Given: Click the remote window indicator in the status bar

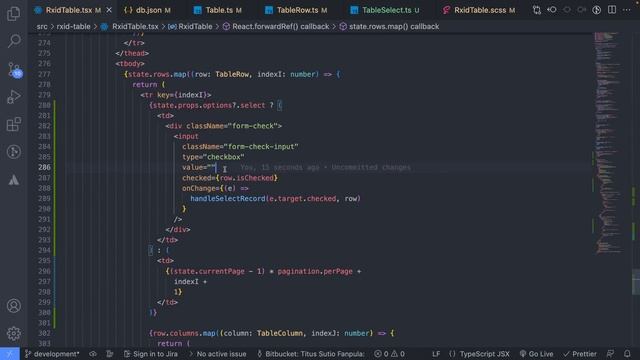Looking at the screenshot, I should pyautogui.click(x=10, y=354).
